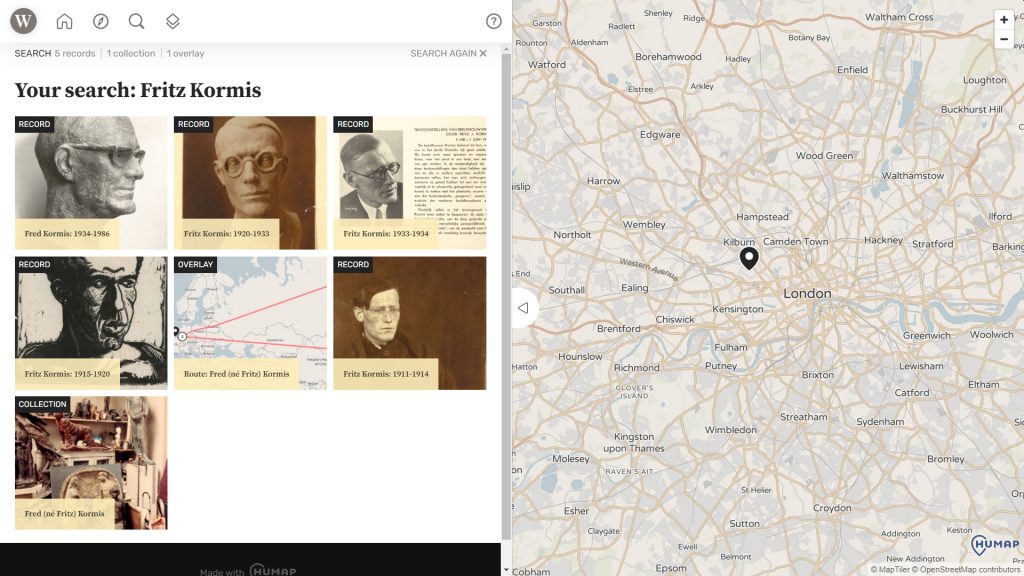
Task: Collapse the panel with the arrow toggle
Action: coord(523,308)
